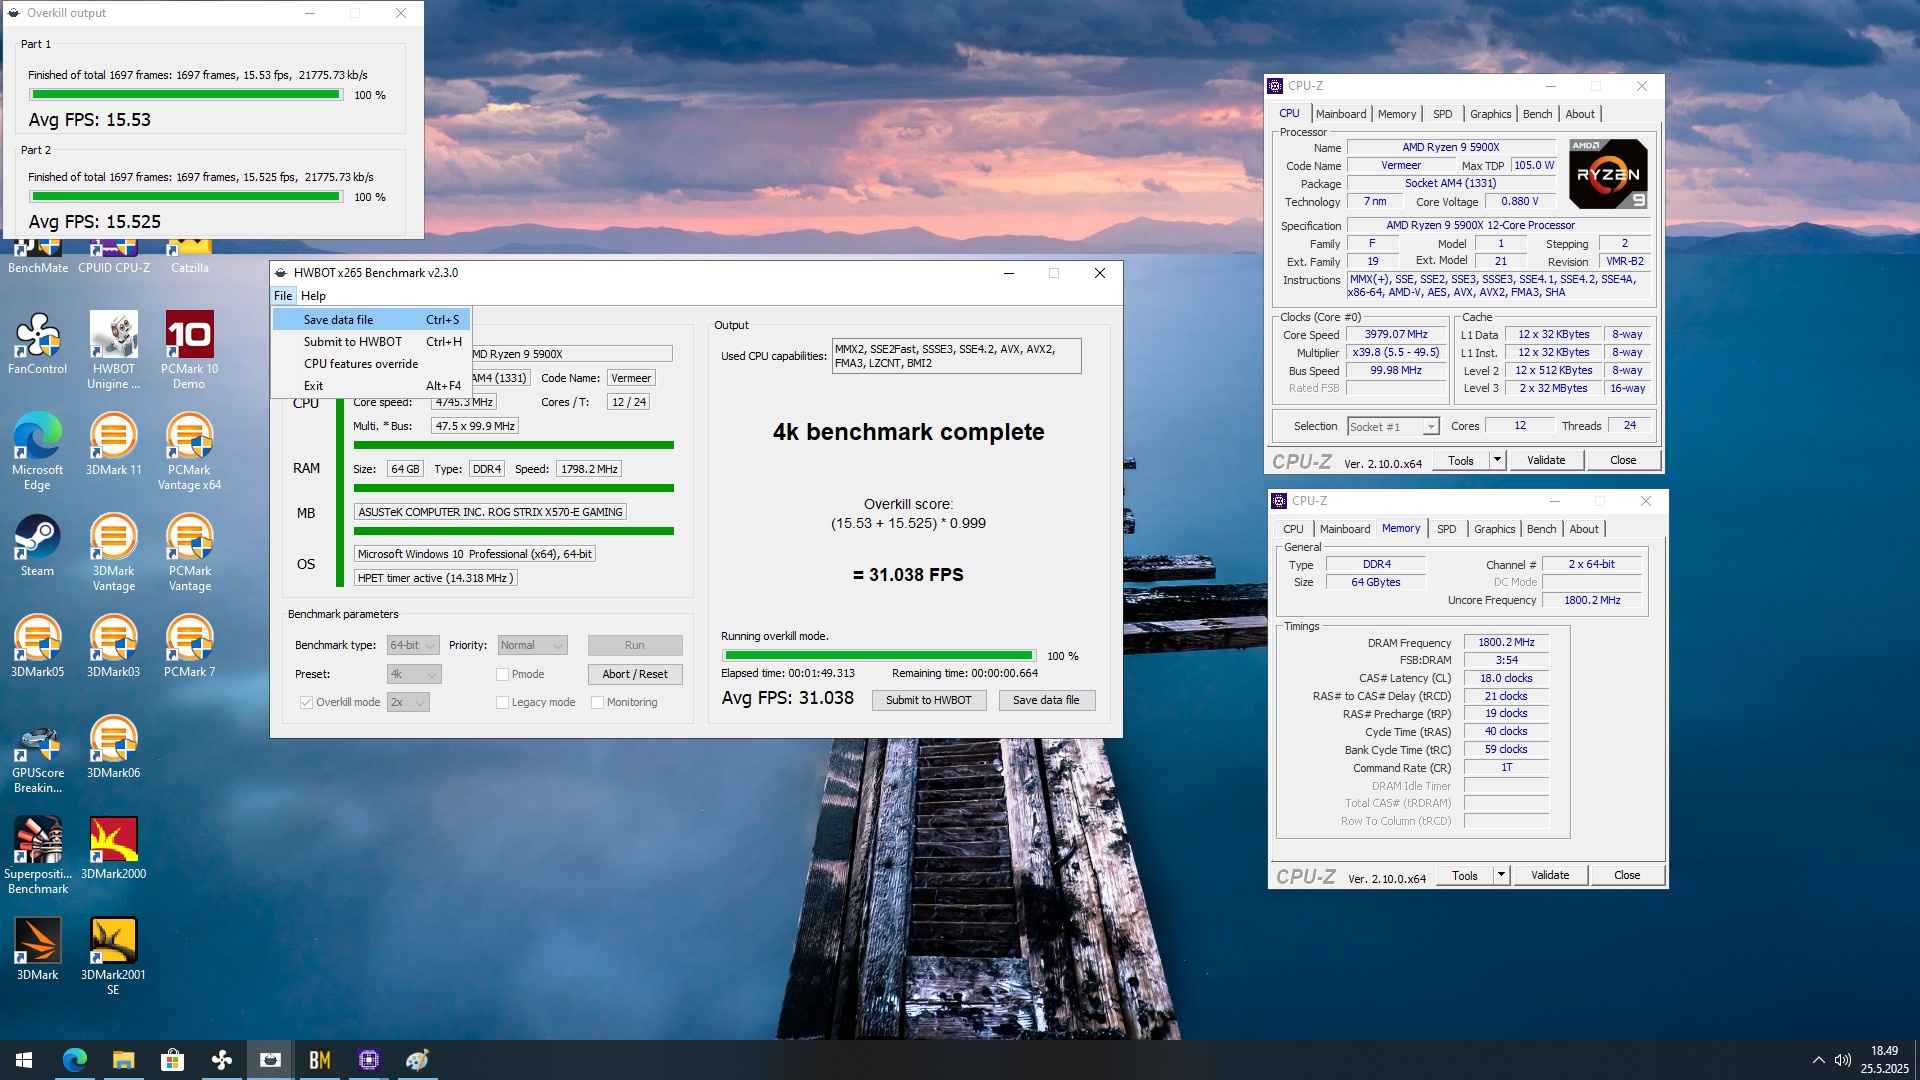The image size is (1920, 1080).
Task: Open the volume control in tray
Action: pyautogui.click(x=1842, y=1060)
